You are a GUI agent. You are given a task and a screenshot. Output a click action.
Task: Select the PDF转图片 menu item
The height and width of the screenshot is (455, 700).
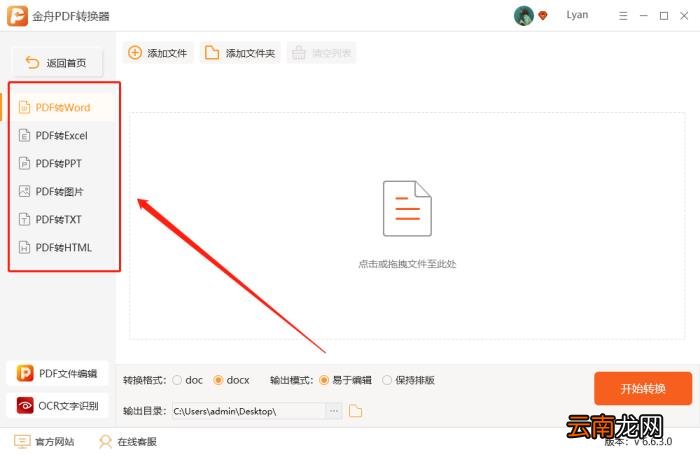(x=60, y=192)
